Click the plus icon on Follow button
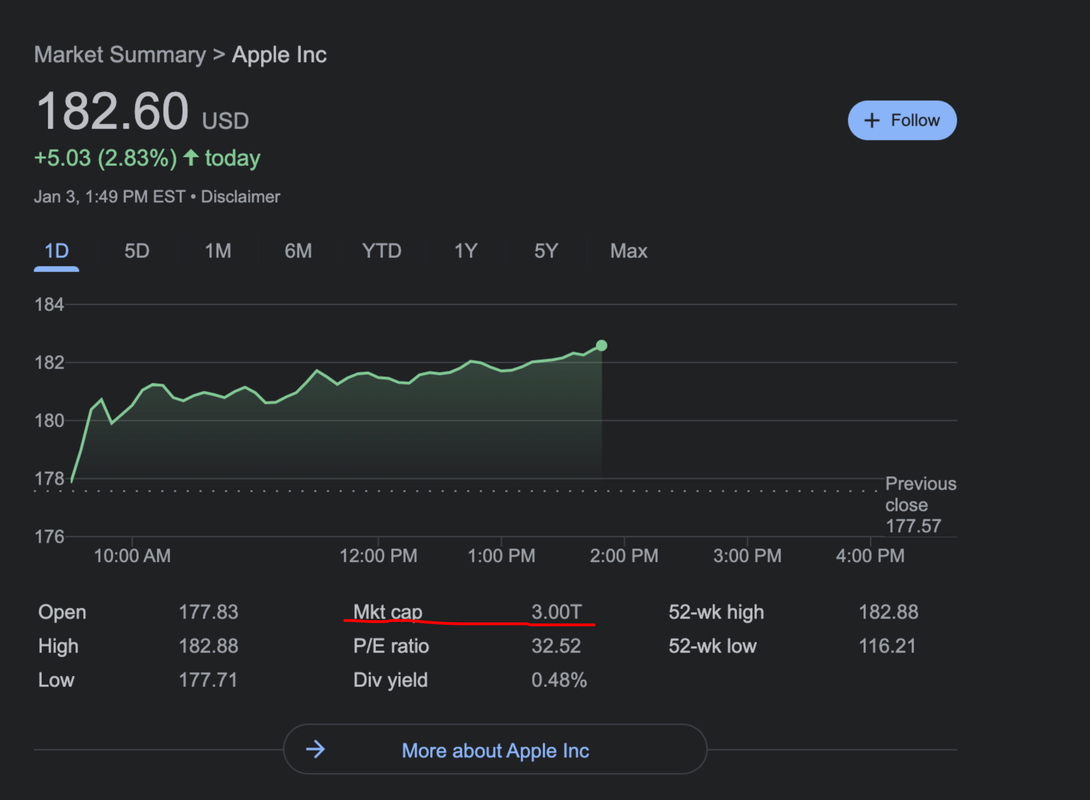 [872, 121]
